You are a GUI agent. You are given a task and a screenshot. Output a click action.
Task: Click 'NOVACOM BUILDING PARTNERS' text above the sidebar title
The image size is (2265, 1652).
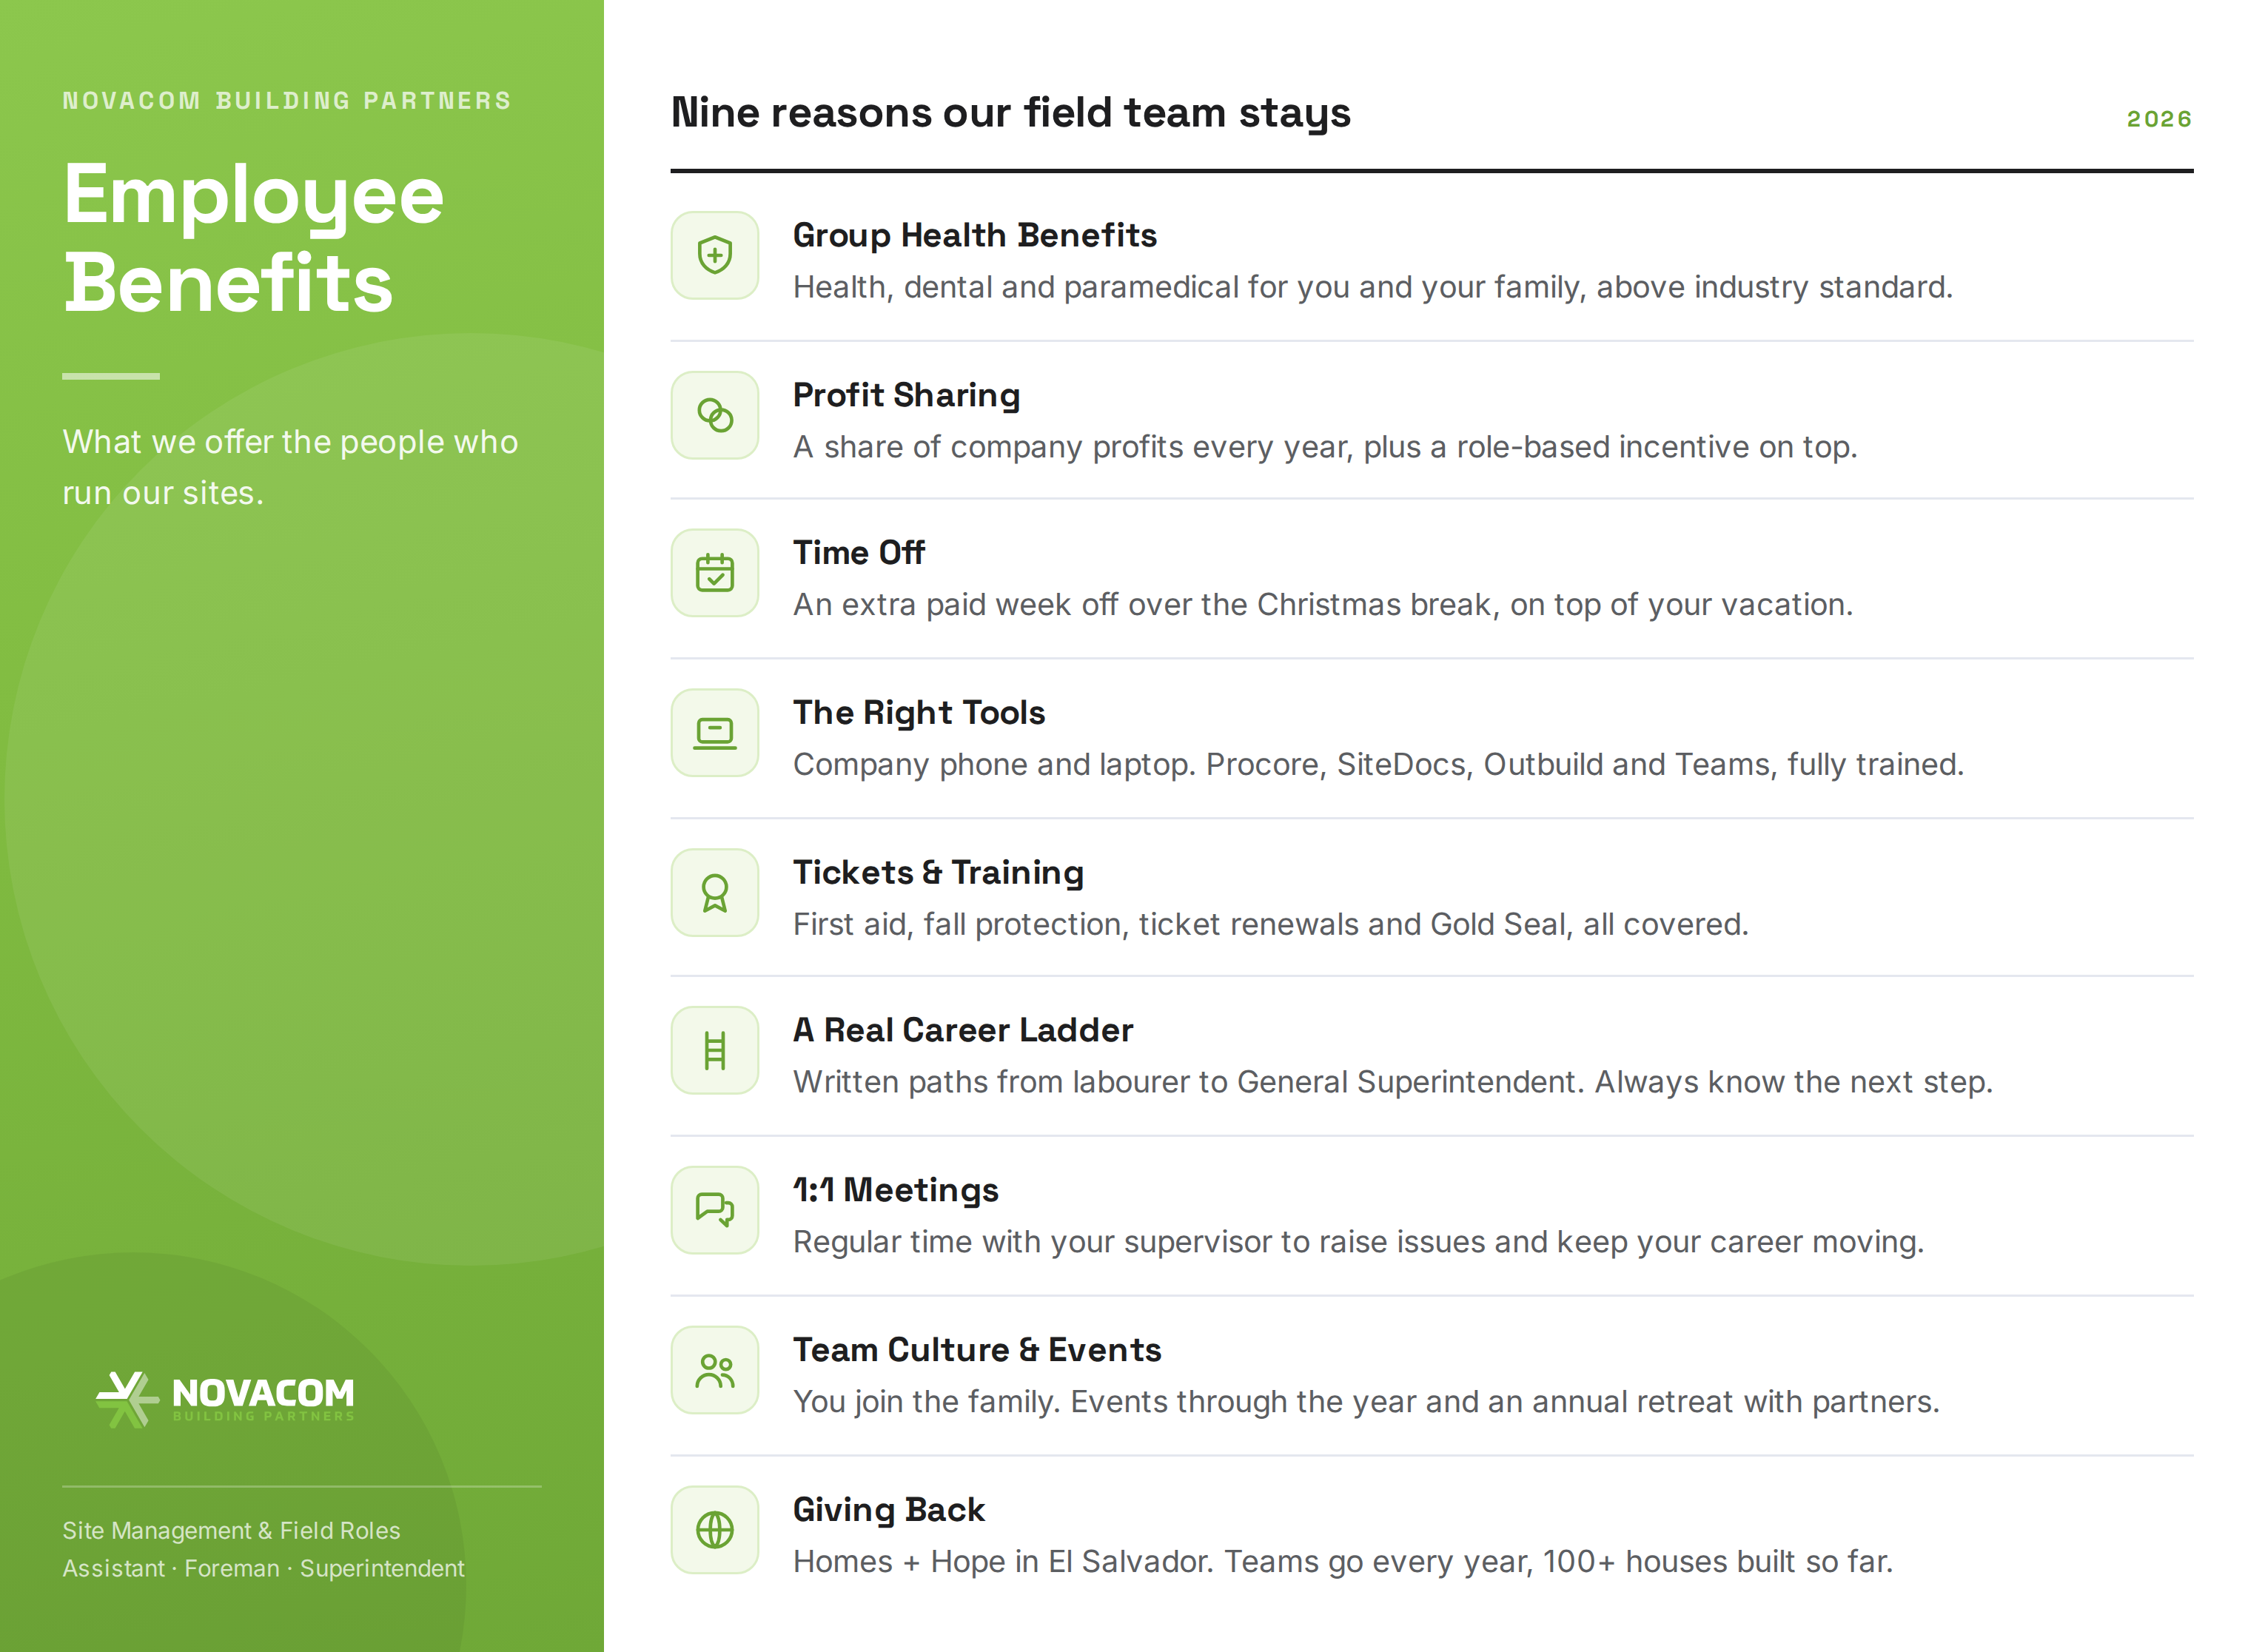tap(287, 101)
